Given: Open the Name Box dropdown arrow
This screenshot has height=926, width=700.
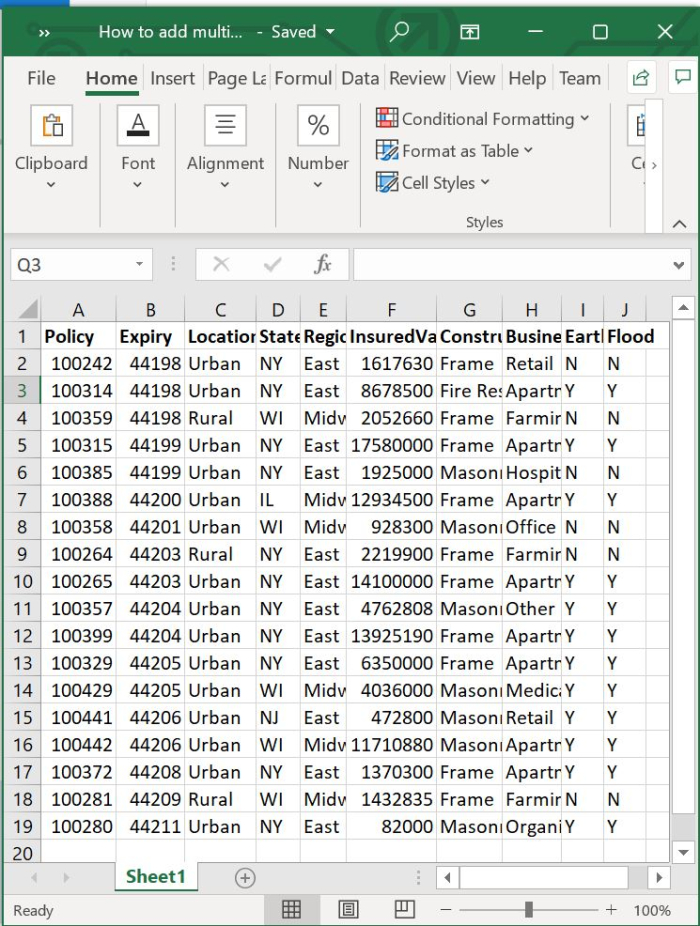Looking at the screenshot, I should 139,264.
